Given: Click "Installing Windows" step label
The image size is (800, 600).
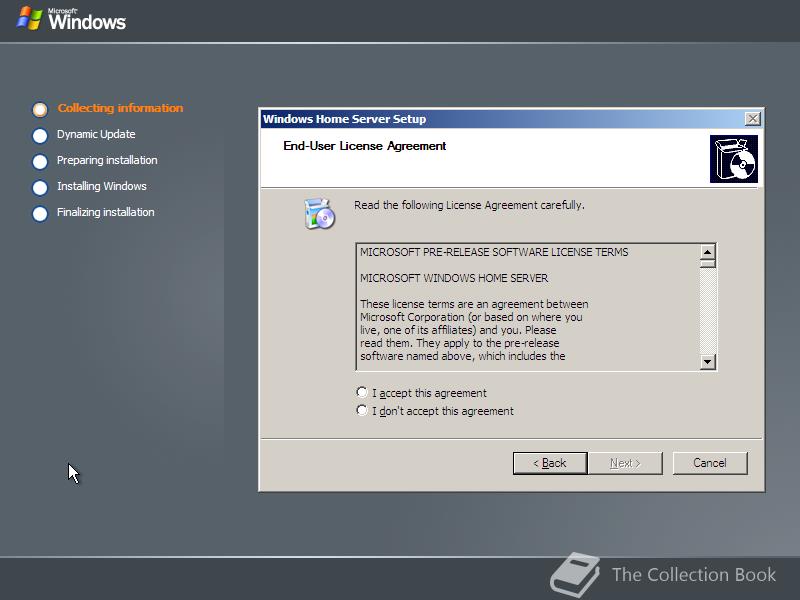Looking at the screenshot, I should tap(102, 186).
